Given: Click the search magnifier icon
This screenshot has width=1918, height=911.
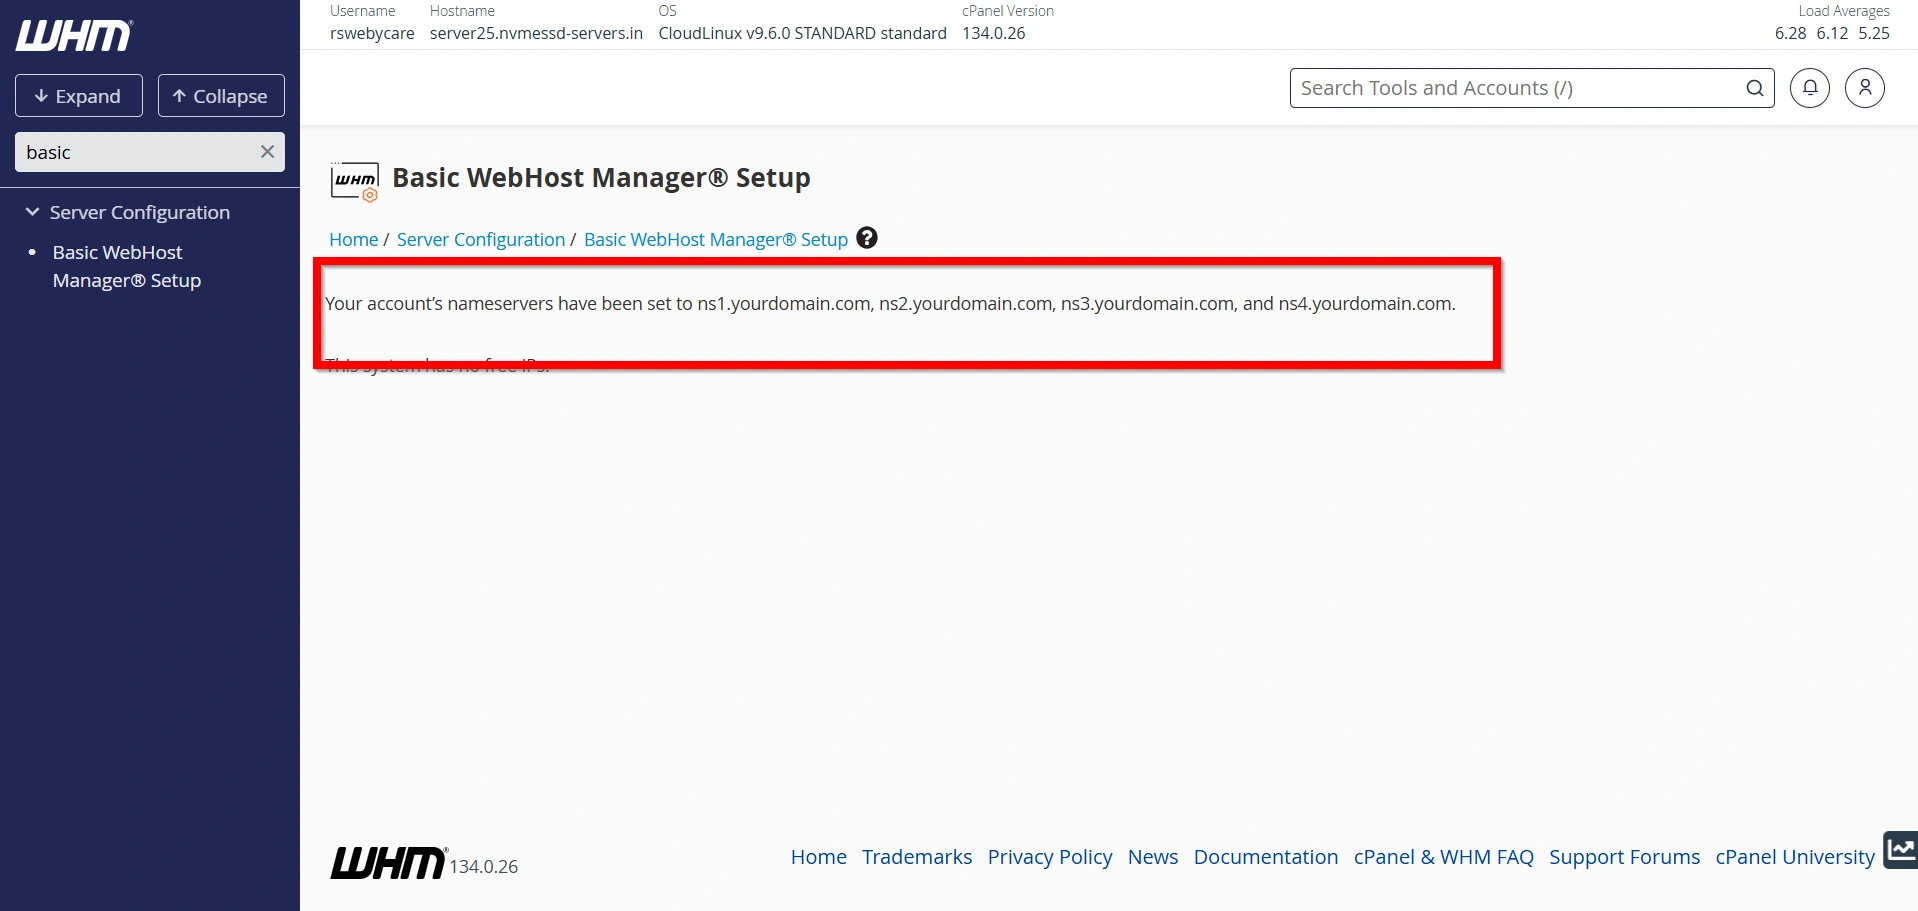Looking at the screenshot, I should coord(1755,88).
